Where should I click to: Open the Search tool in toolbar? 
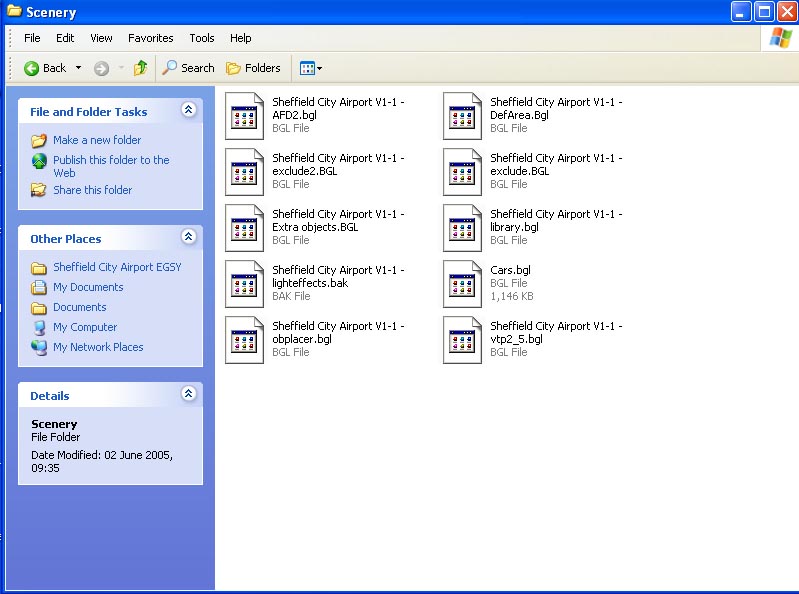pyautogui.click(x=189, y=68)
